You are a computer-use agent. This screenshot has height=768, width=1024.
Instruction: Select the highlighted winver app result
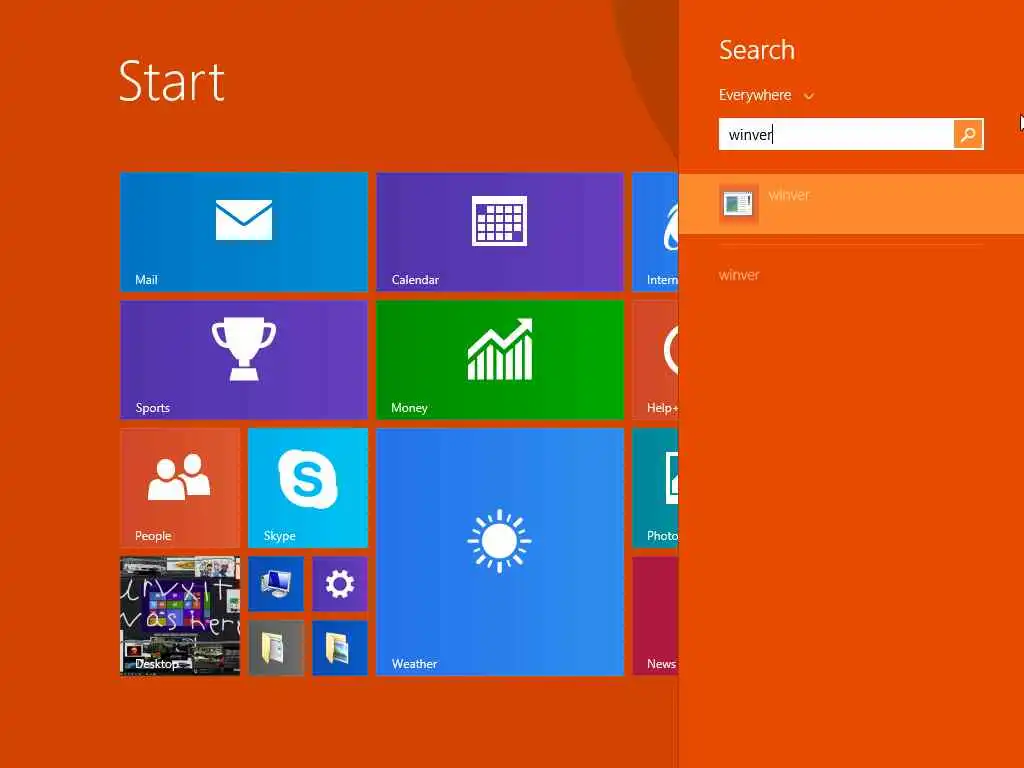point(852,204)
